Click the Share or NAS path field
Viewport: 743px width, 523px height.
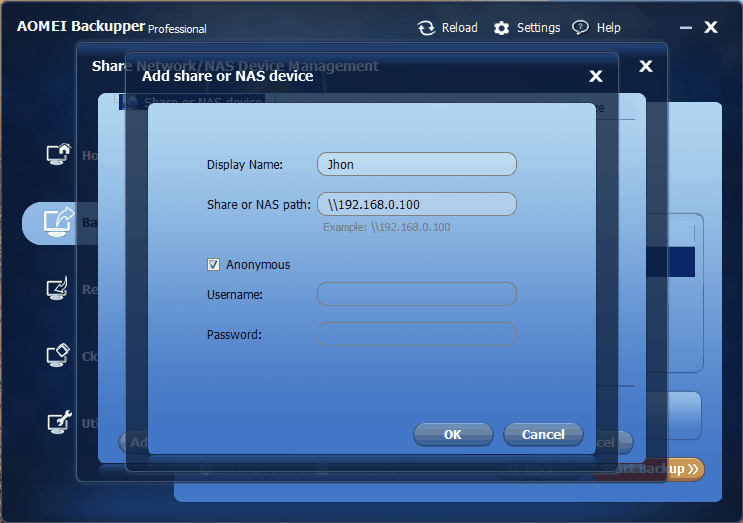(417, 204)
